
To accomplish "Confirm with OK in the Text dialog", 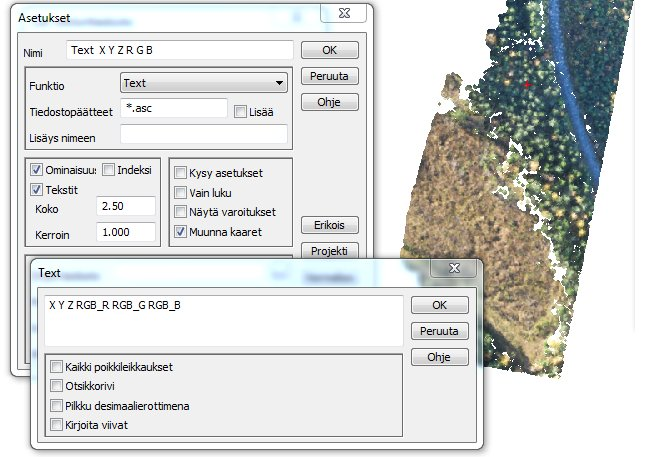I will (x=440, y=305).
